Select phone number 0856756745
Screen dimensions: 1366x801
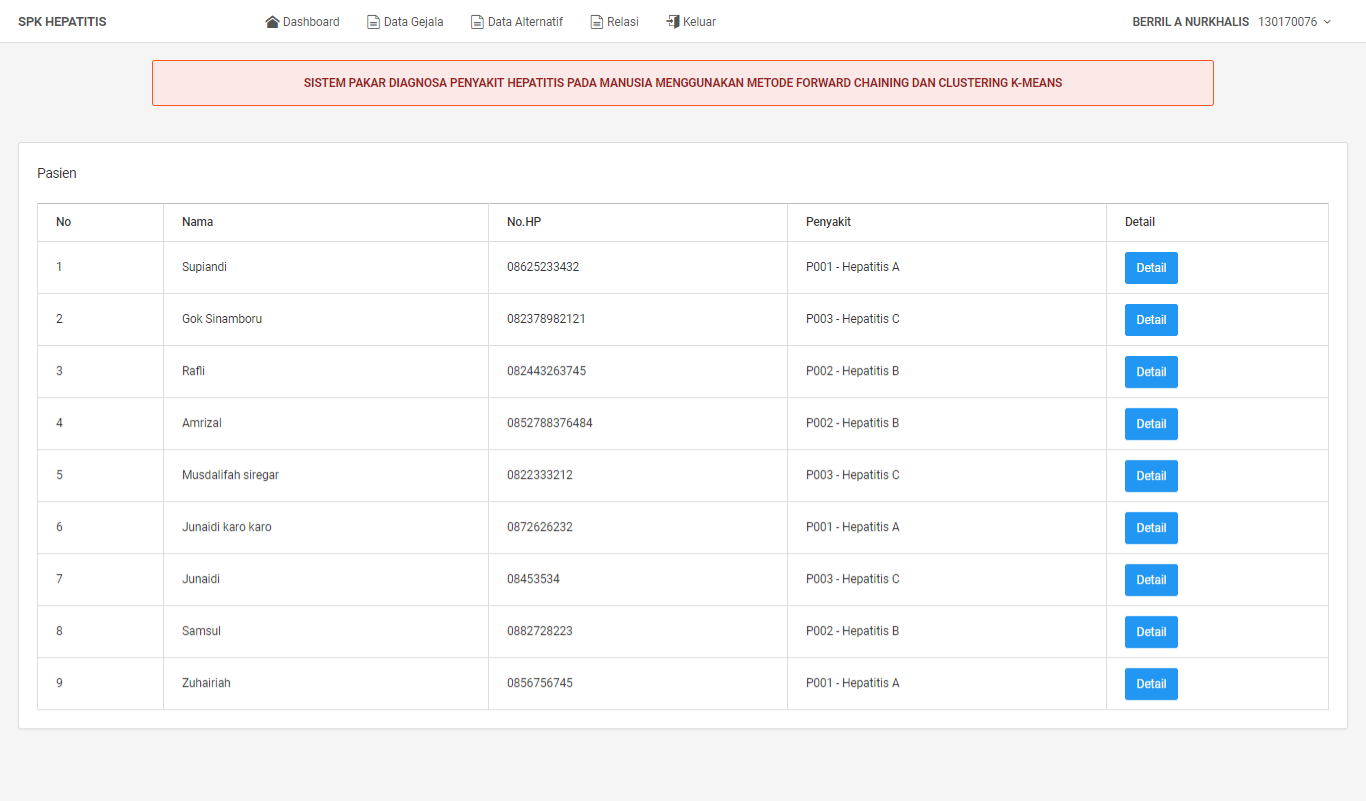tap(540, 683)
